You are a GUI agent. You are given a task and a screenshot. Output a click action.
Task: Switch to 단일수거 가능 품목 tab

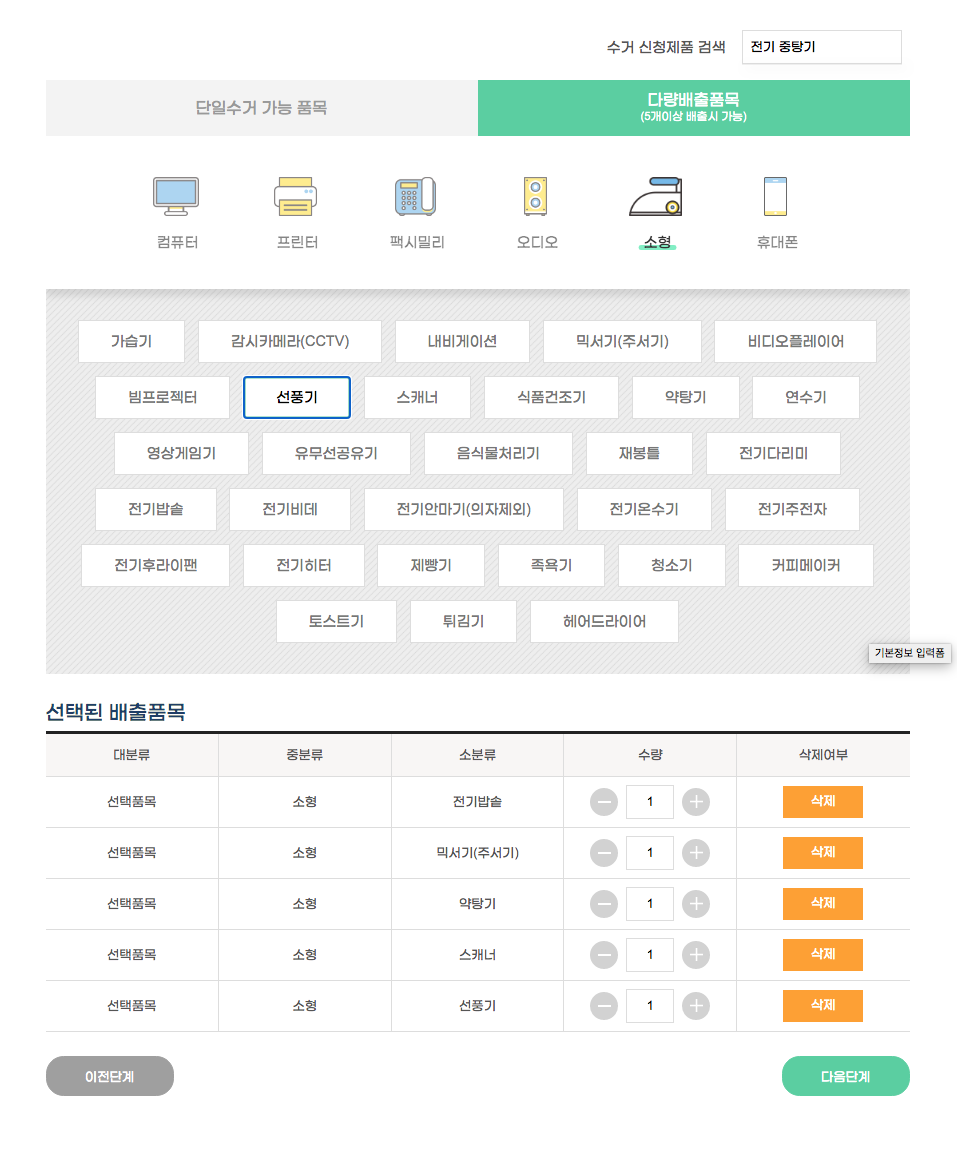(262, 108)
